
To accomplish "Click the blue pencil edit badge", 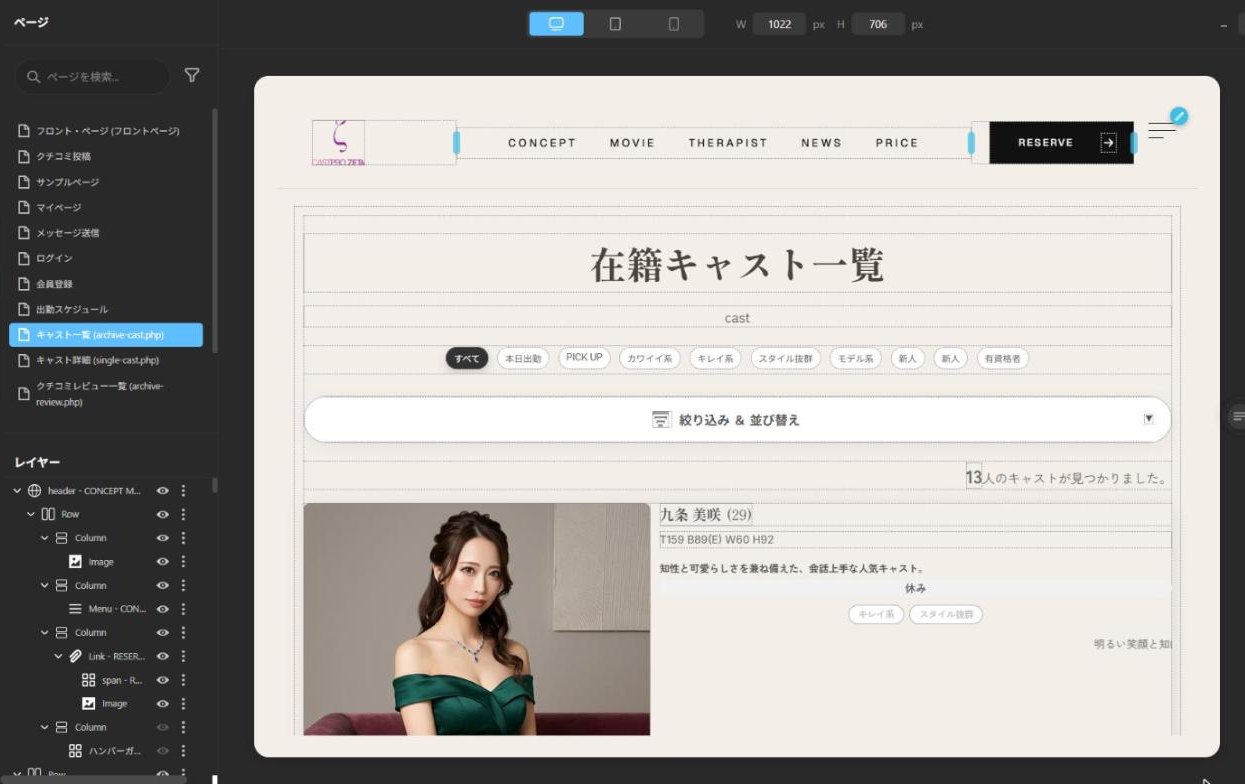I will (1178, 116).
